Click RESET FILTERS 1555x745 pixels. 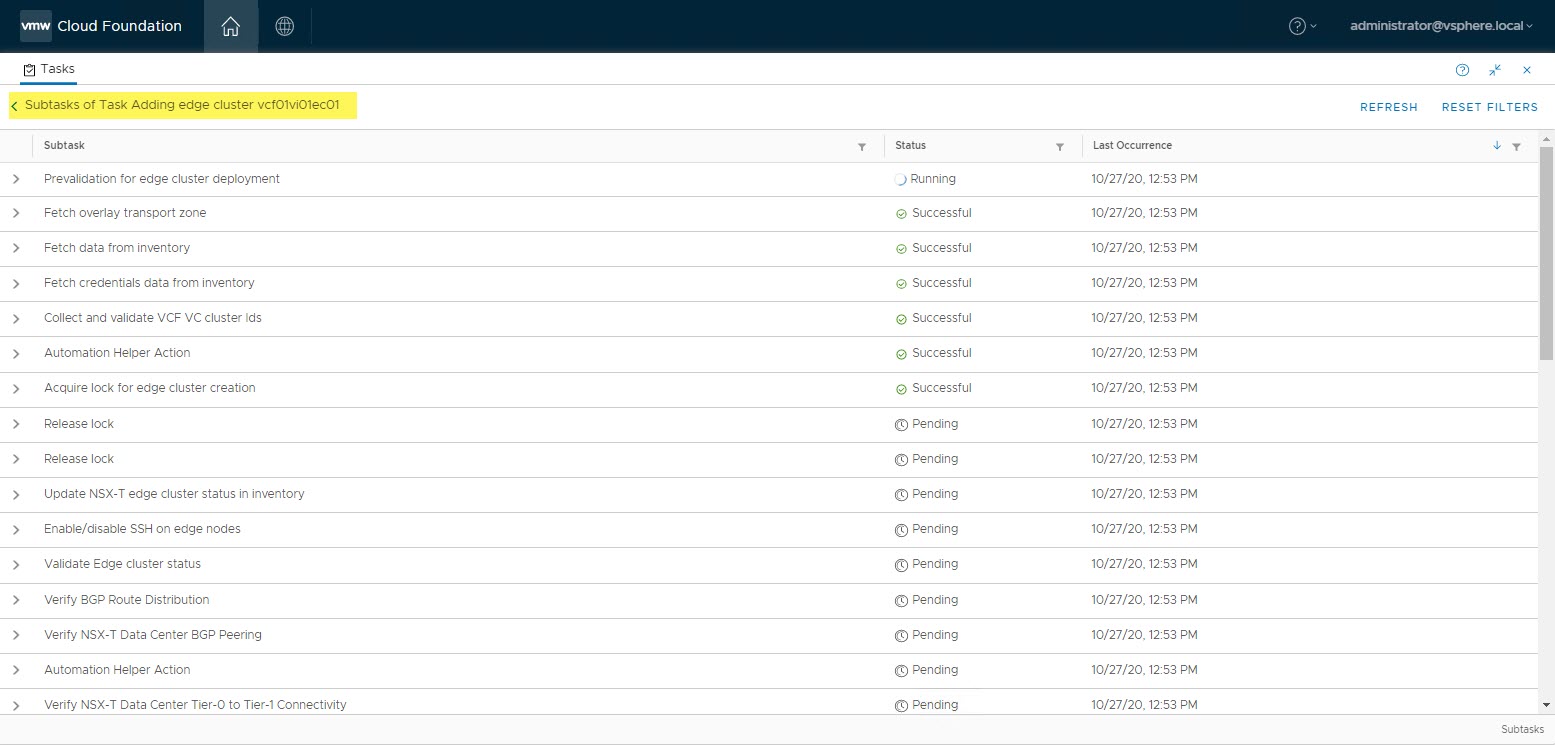pyautogui.click(x=1489, y=107)
